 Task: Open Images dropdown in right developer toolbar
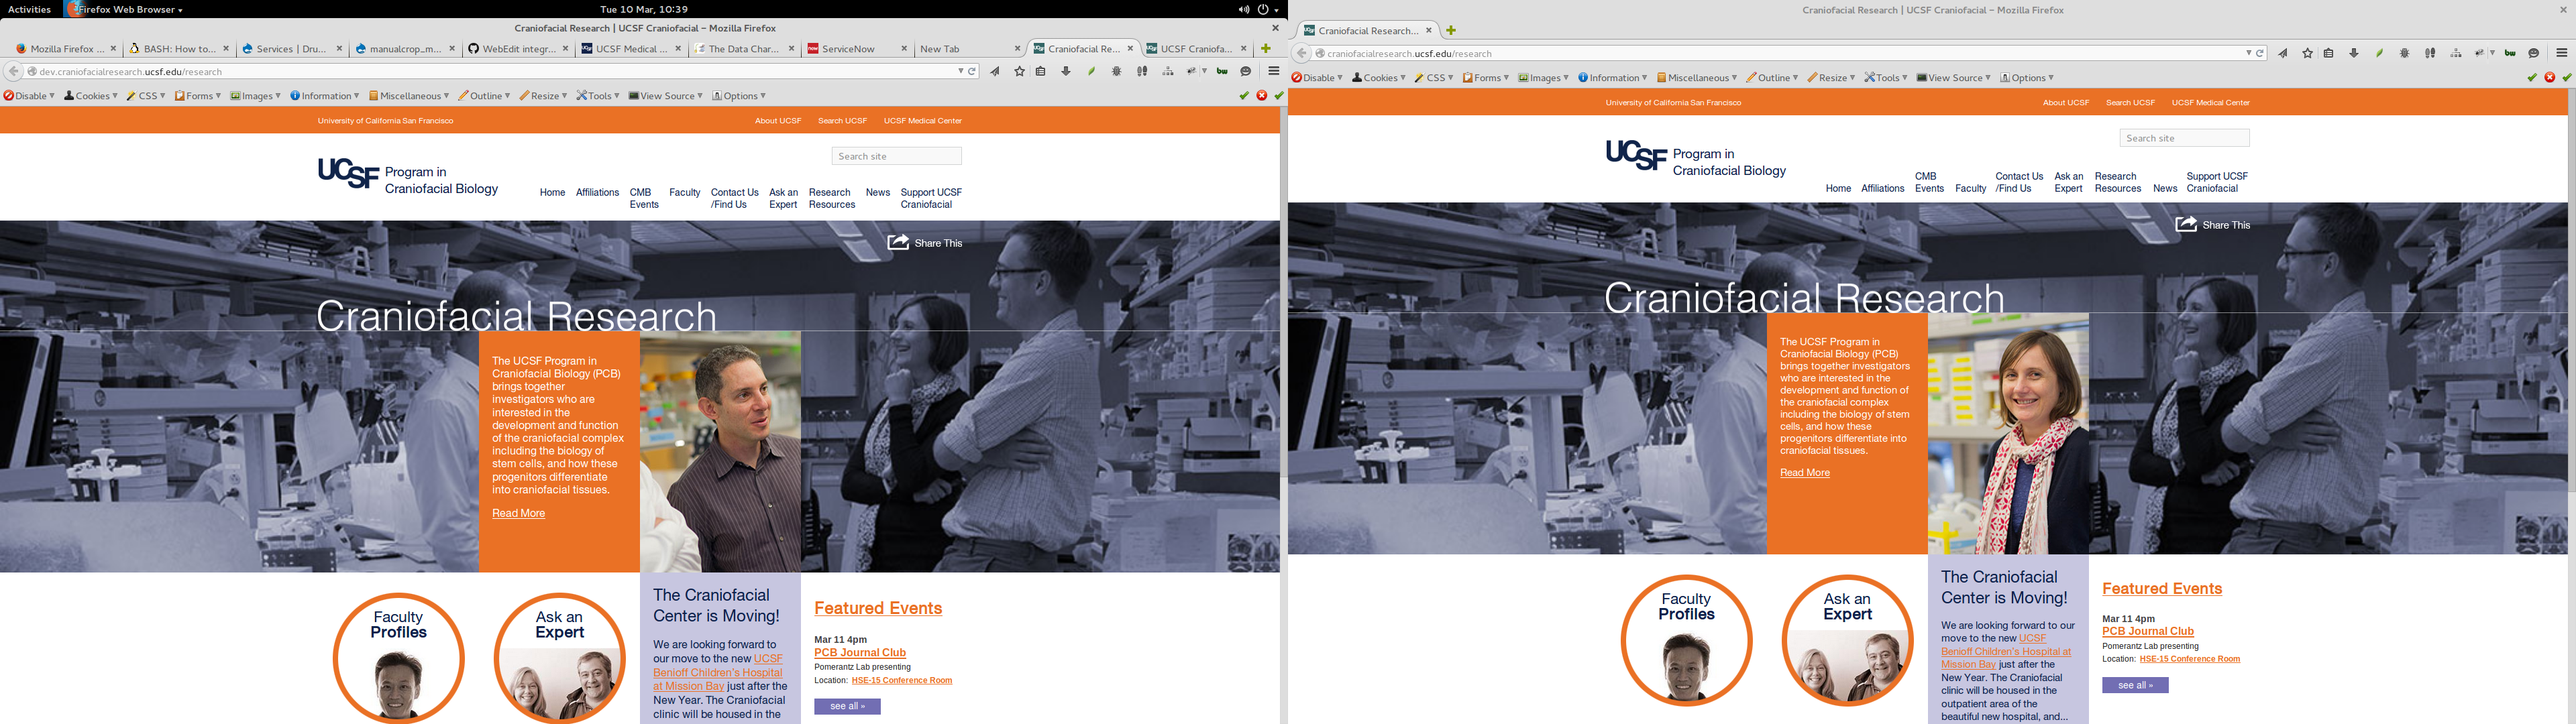(x=1543, y=78)
